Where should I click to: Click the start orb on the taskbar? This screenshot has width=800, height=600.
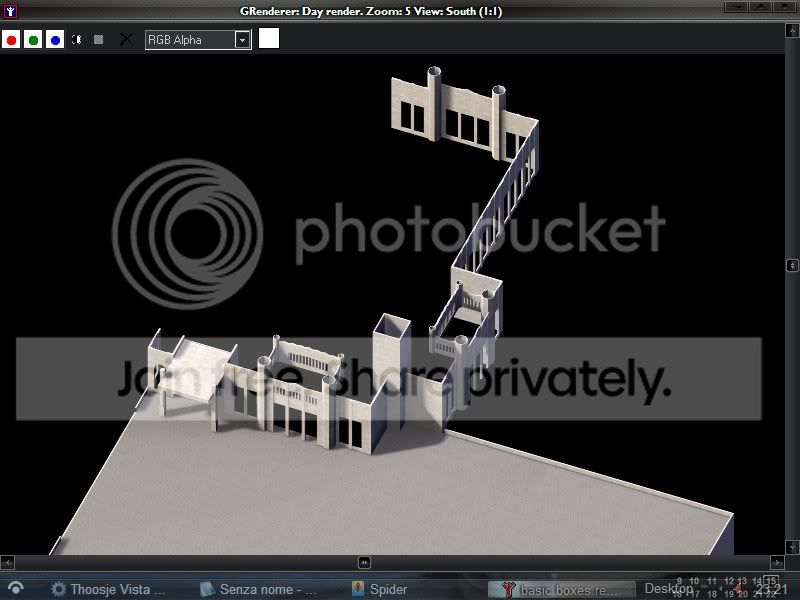click(x=15, y=589)
